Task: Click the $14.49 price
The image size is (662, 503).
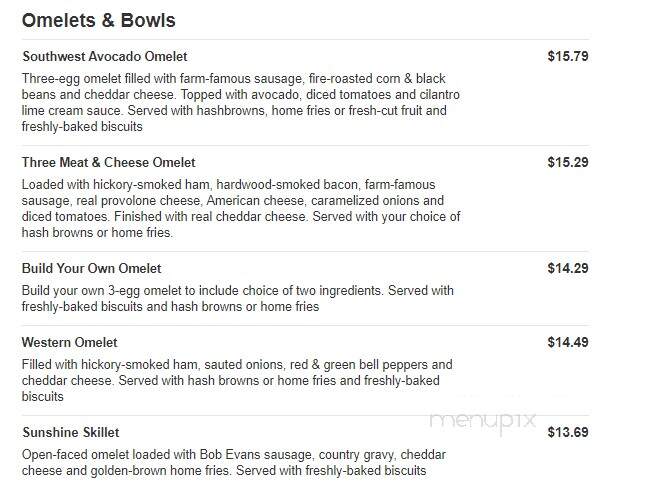Action: [567, 342]
